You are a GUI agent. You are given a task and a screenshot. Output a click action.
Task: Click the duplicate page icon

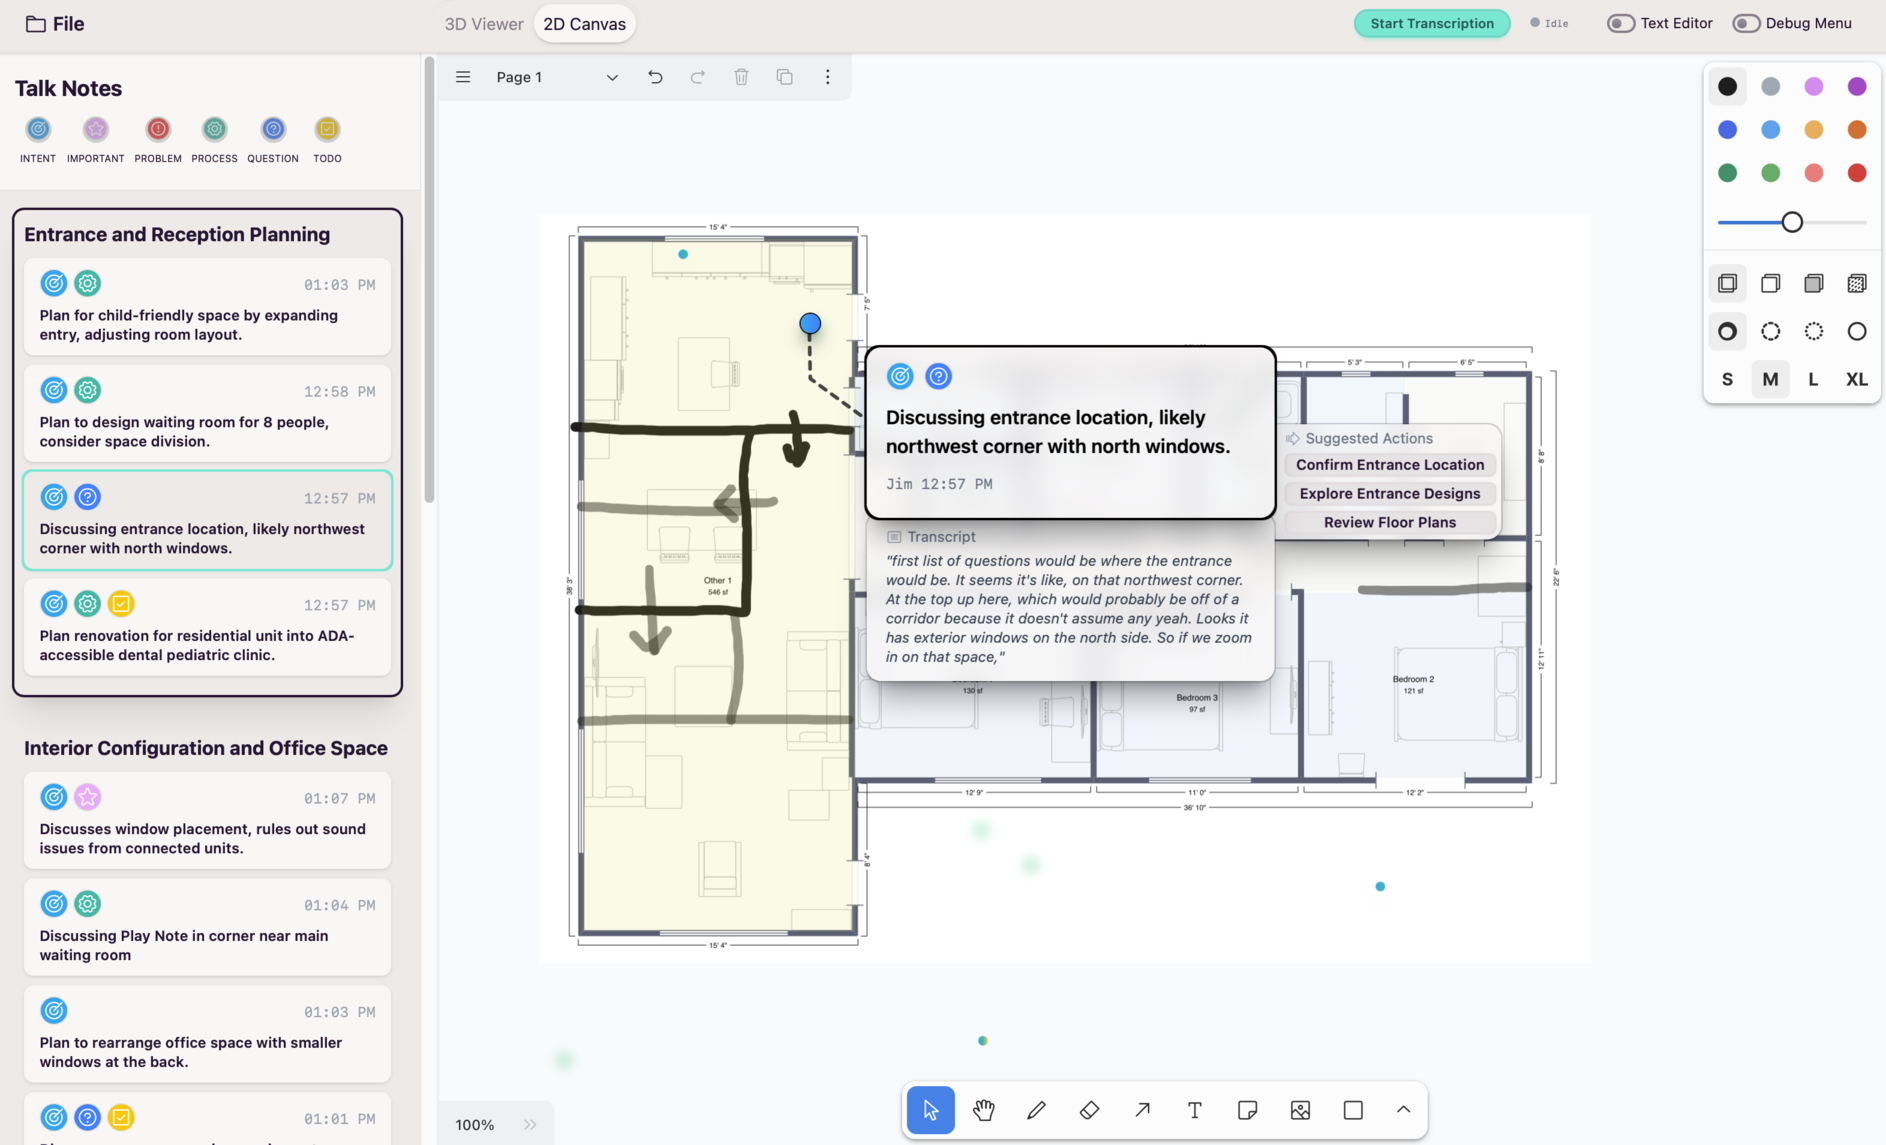tap(785, 77)
